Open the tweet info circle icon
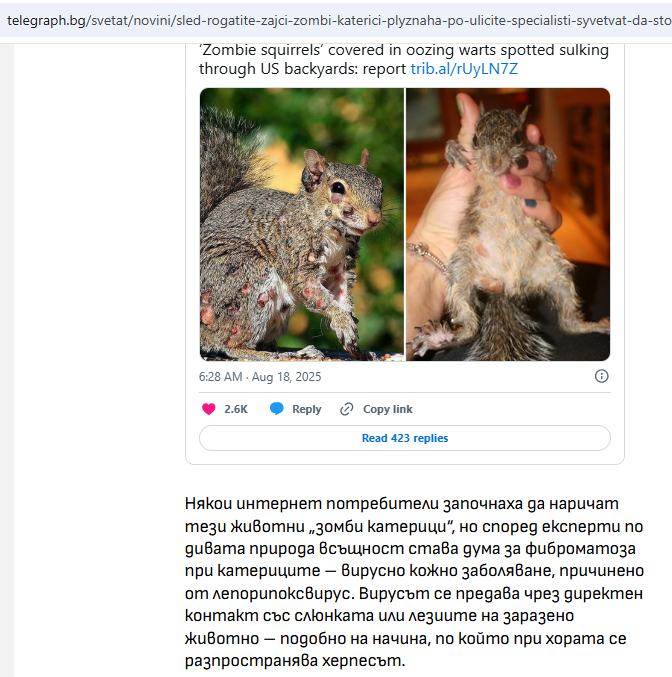 (x=602, y=376)
